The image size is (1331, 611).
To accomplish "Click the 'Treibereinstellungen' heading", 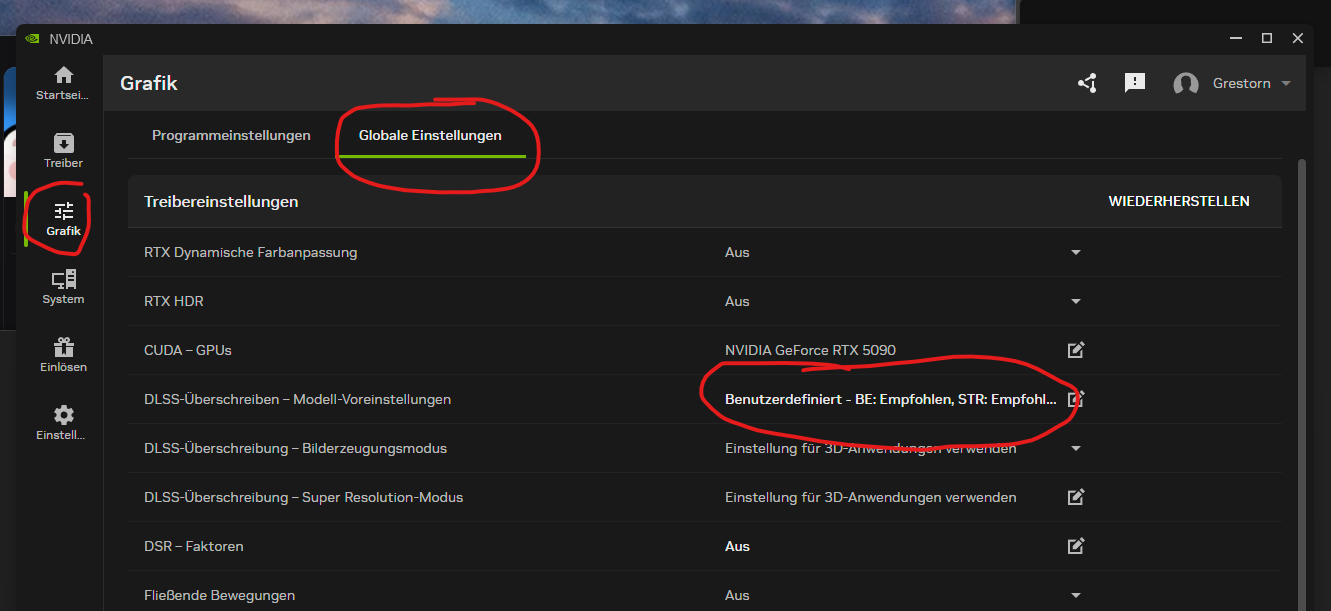I will tap(221, 201).
